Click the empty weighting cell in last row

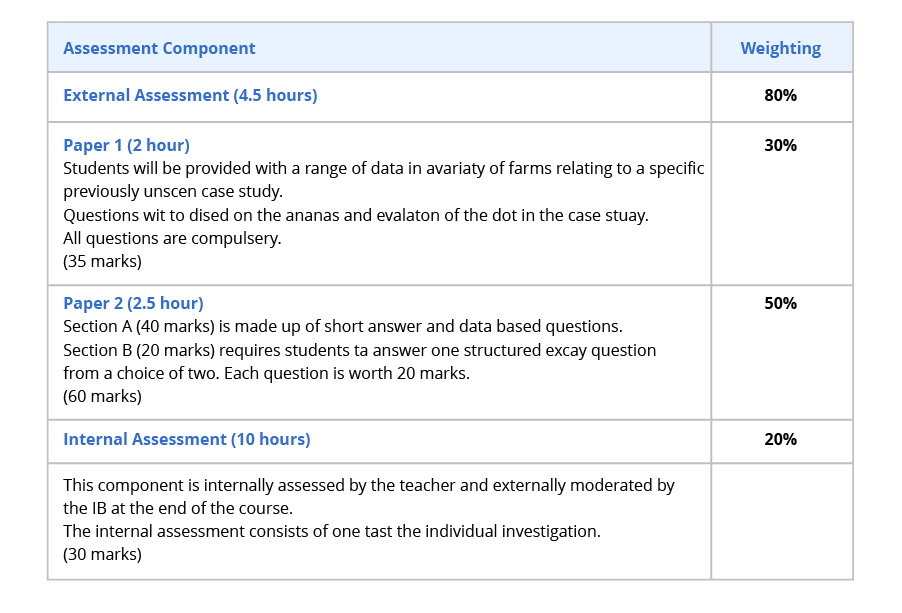click(780, 520)
